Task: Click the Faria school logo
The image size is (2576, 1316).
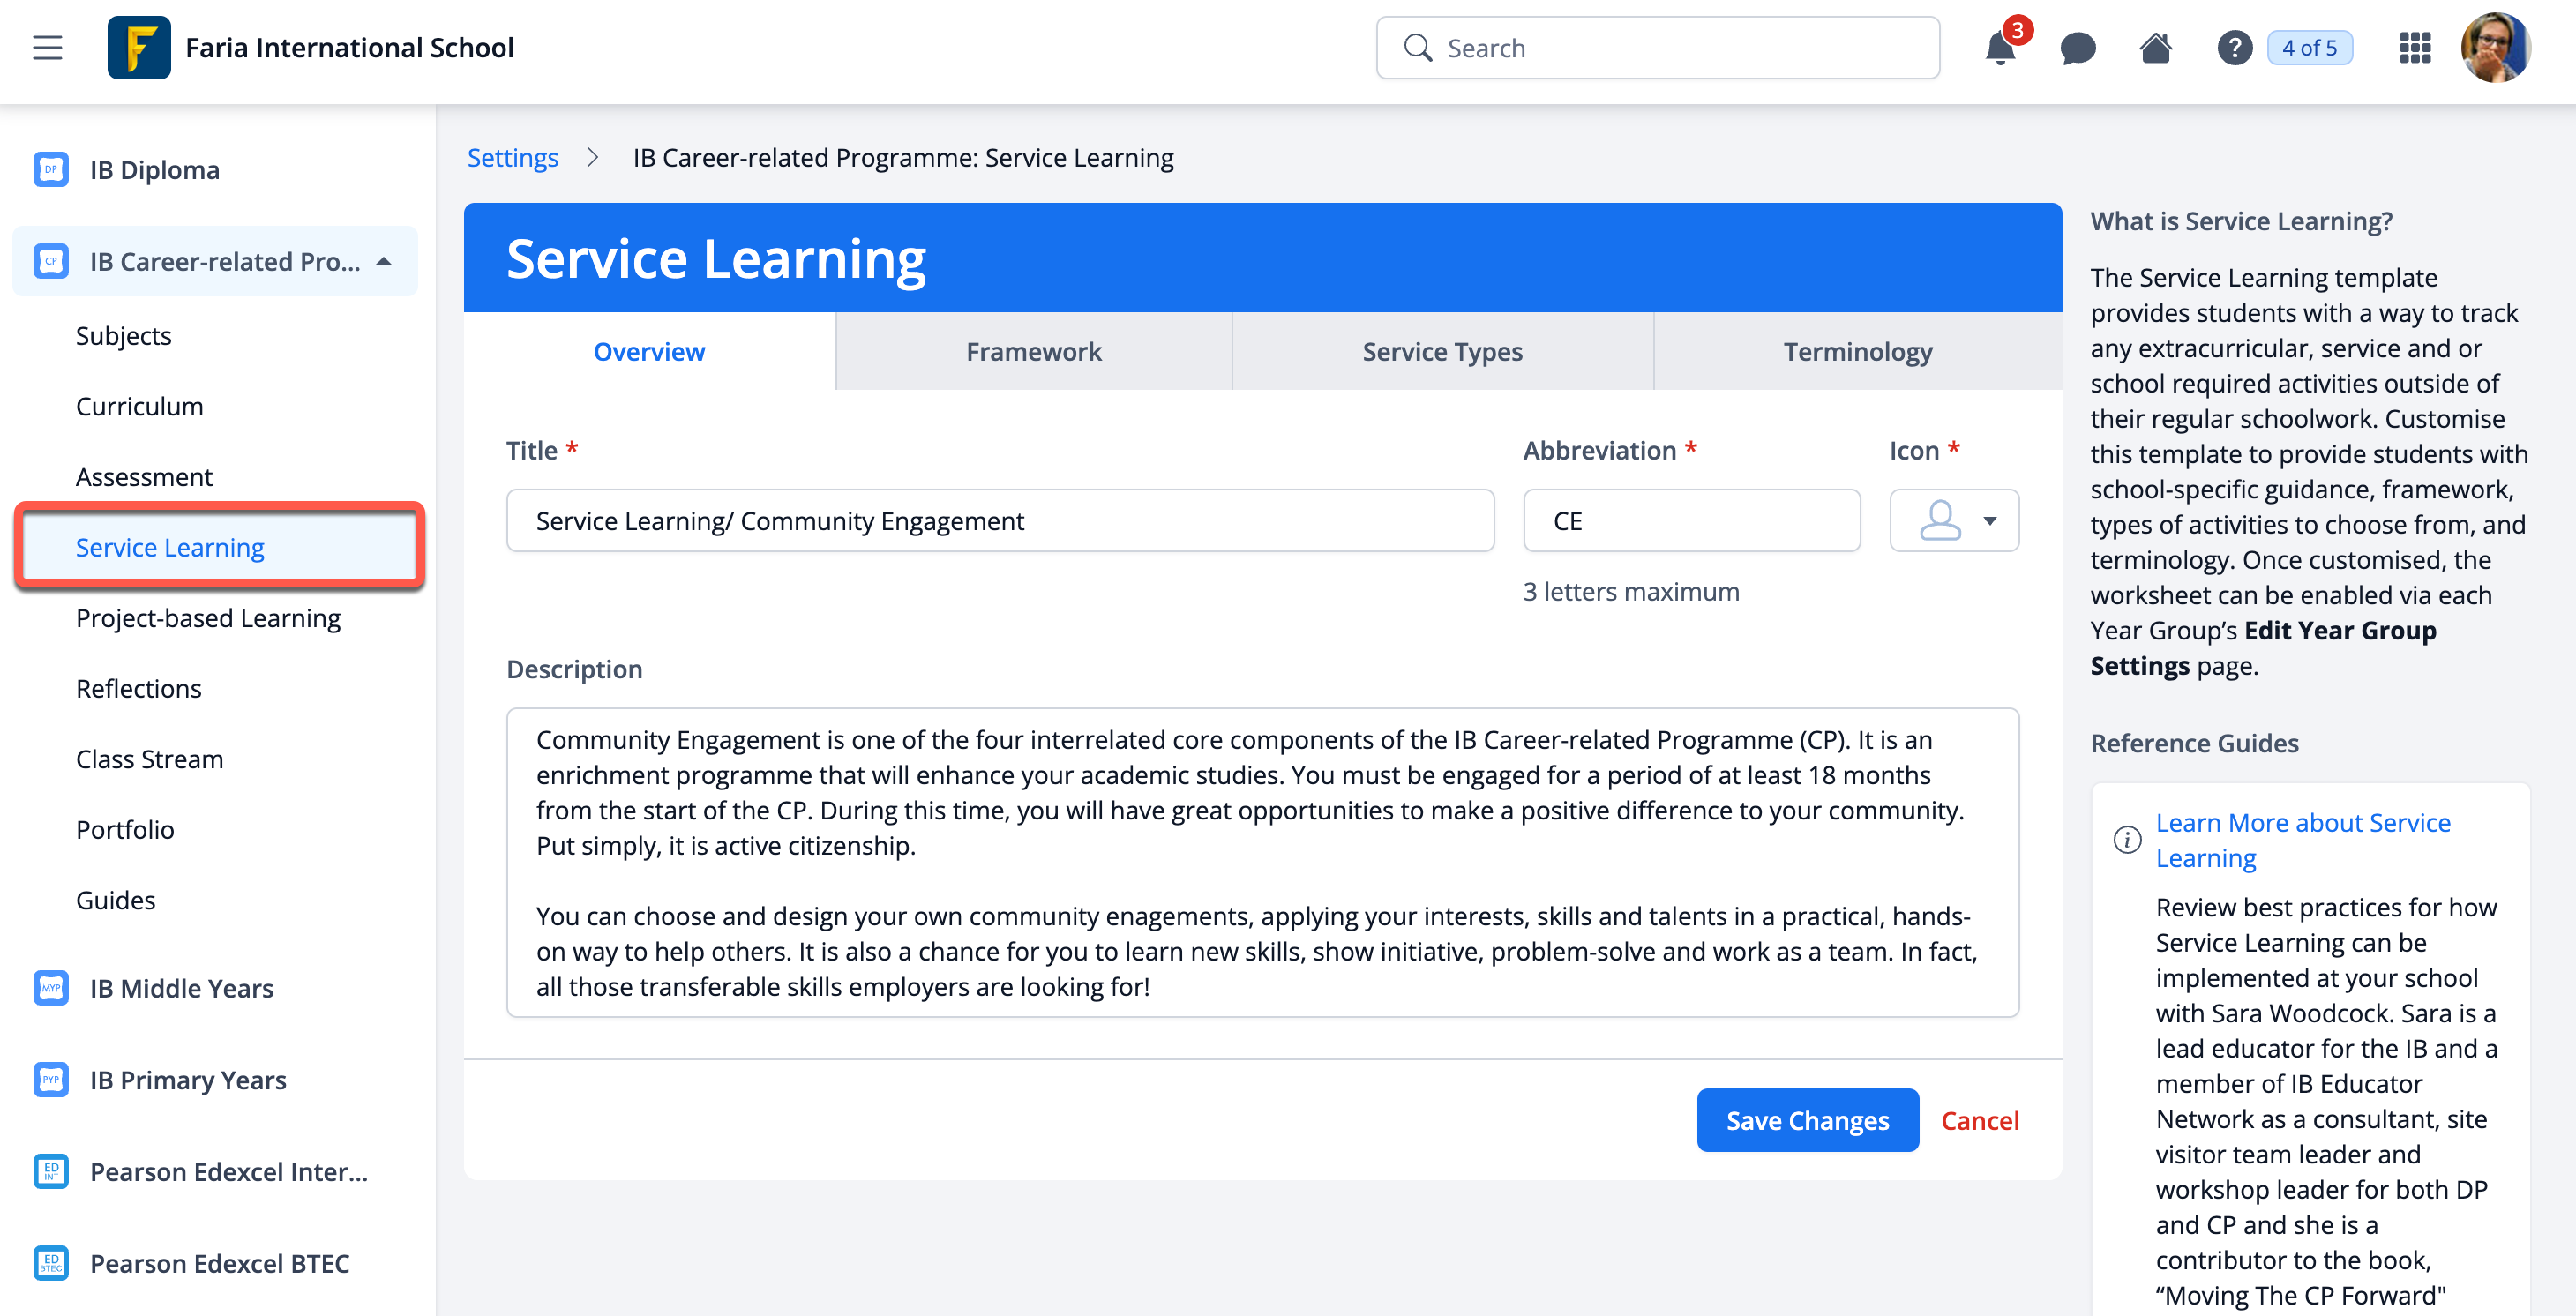Action: click(x=139, y=47)
